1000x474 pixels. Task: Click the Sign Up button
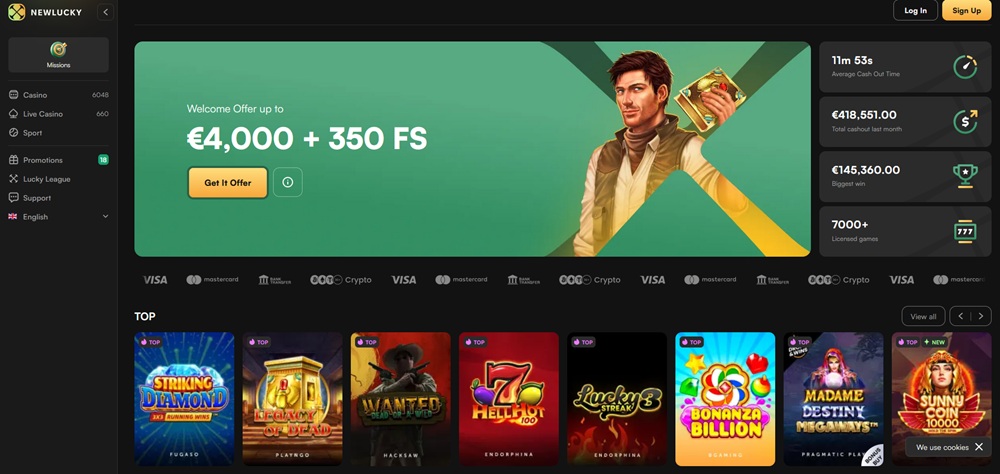point(966,10)
